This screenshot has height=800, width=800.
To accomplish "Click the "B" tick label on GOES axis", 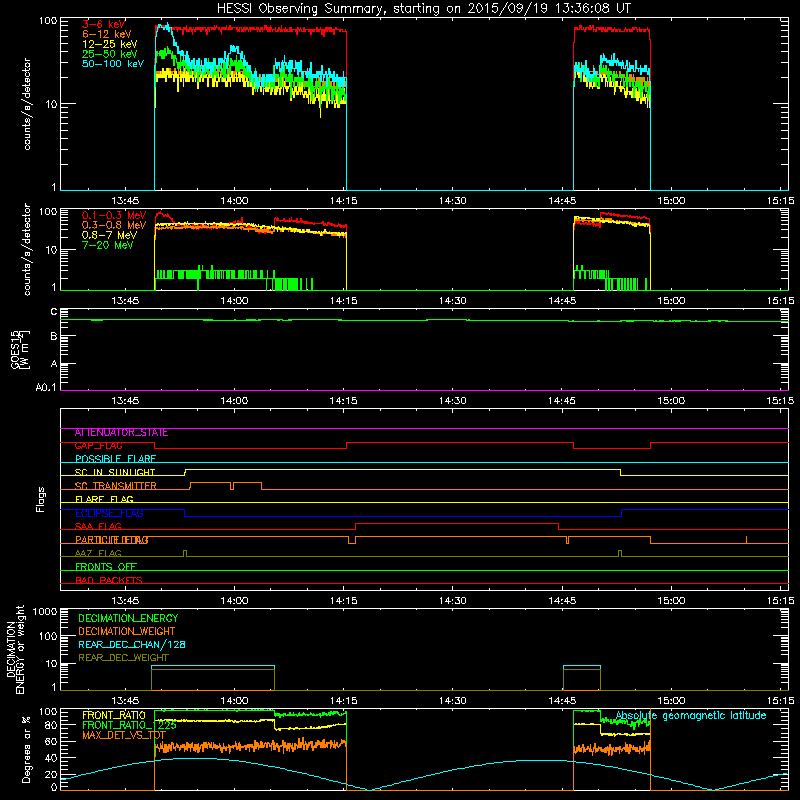I will click(x=54, y=336).
